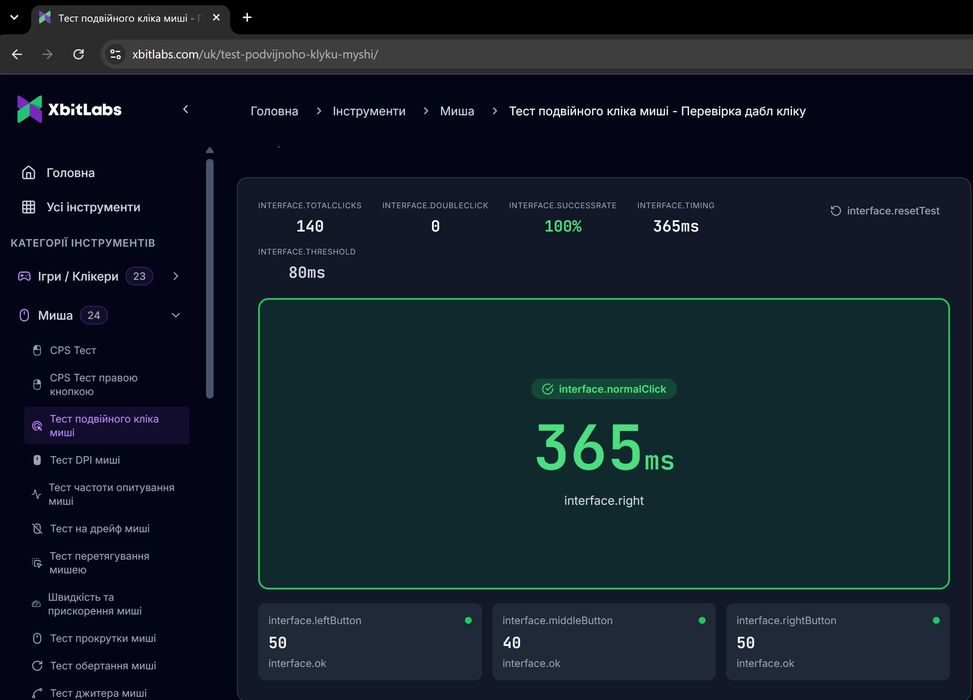The height and width of the screenshot is (700, 973).
Task: Click inside the green 365ms click test area
Action: [604, 444]
